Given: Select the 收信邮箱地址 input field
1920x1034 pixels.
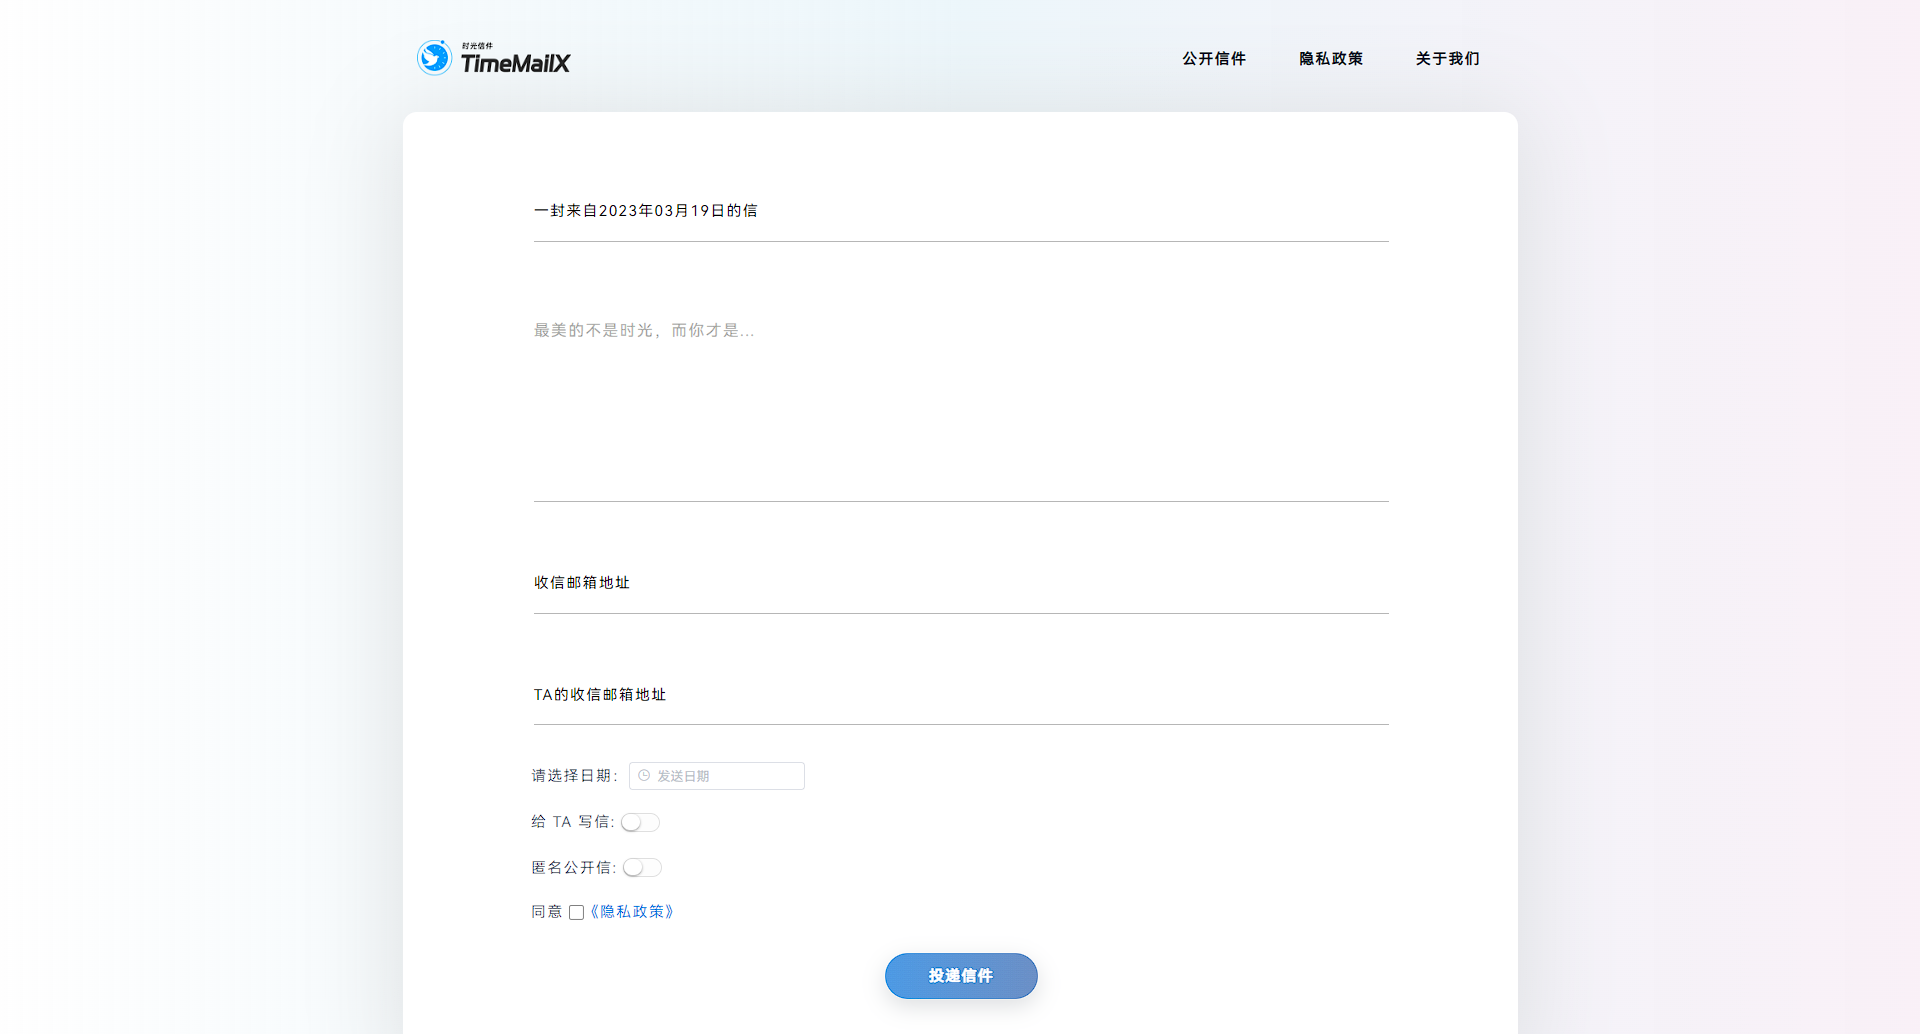Looking at the screenshot, I should (960, 583).
